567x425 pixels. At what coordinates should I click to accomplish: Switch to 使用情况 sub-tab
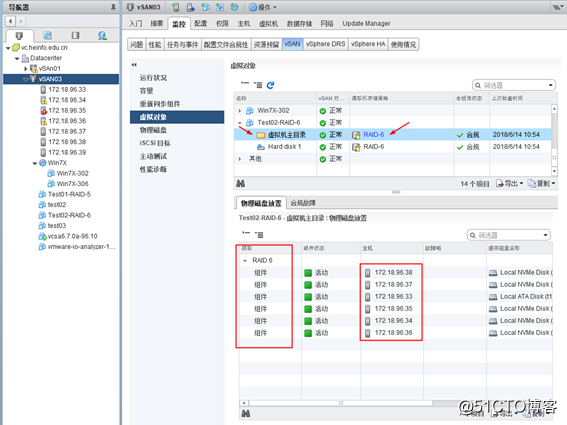403,44
